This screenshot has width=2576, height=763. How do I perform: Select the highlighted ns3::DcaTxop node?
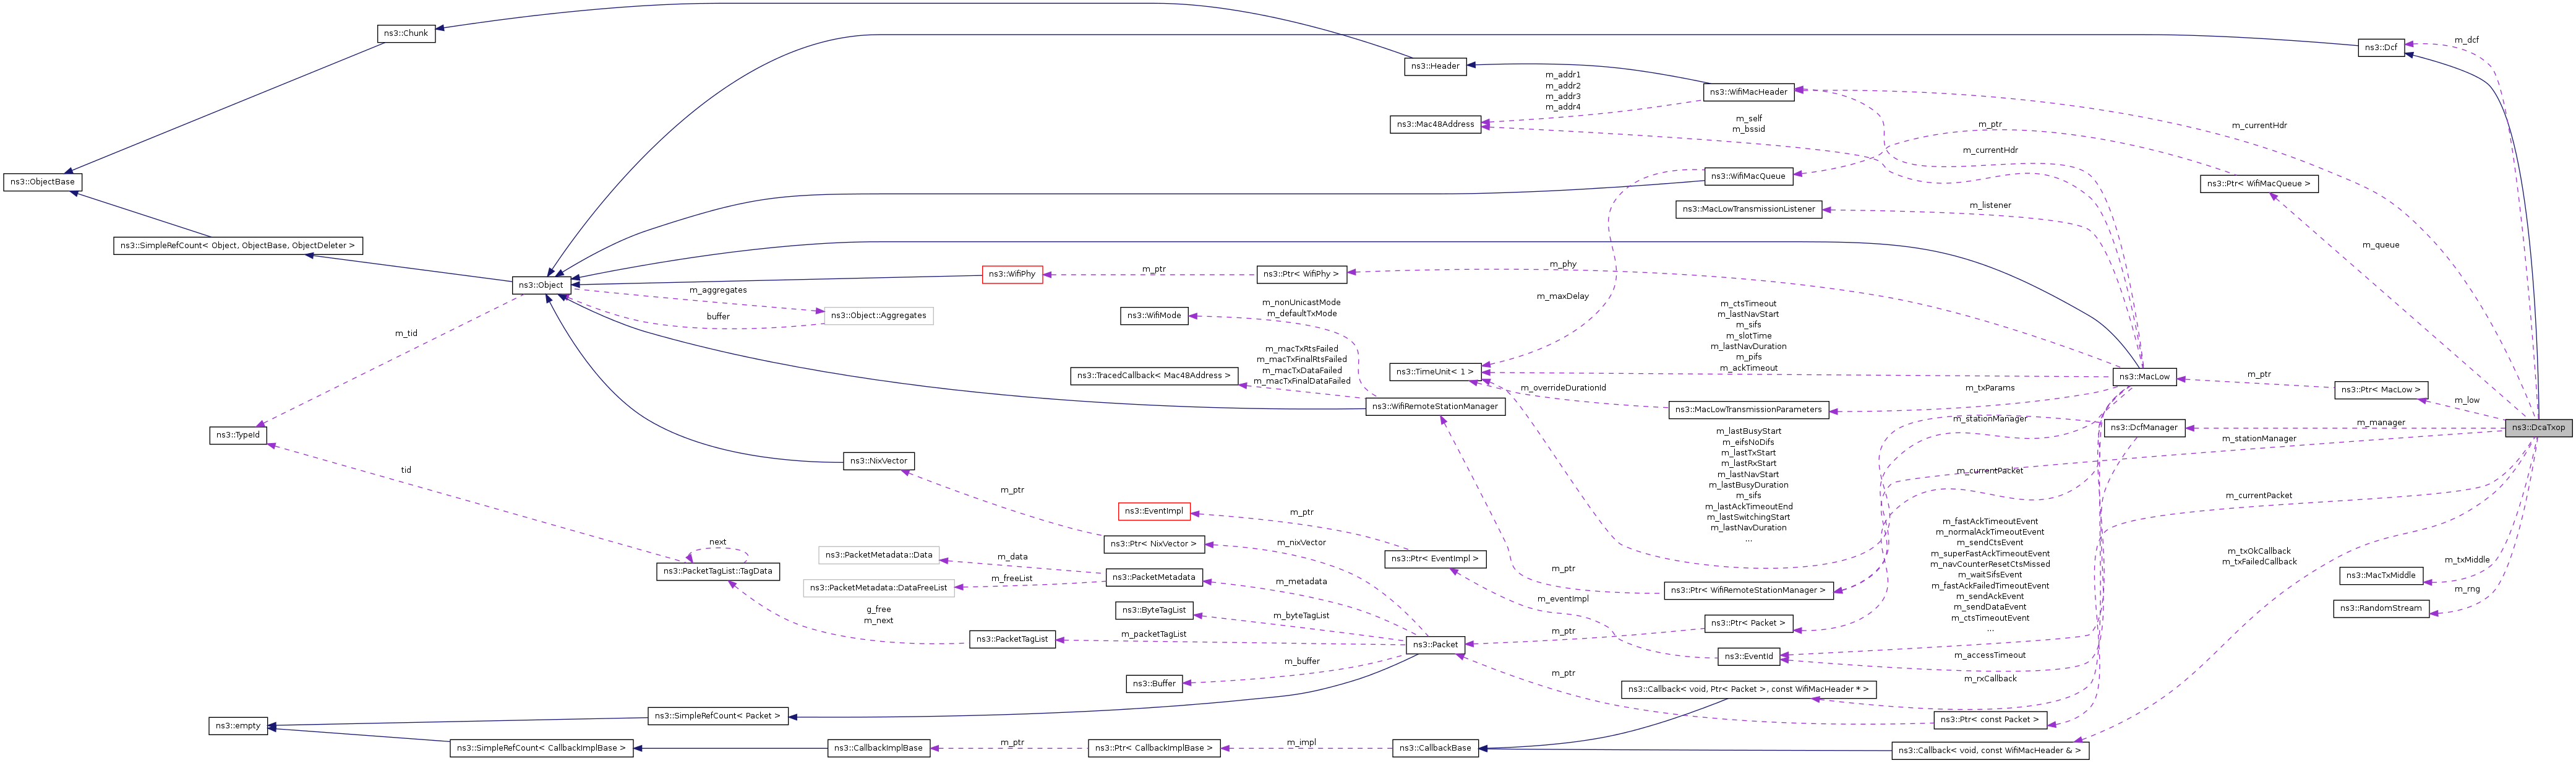click(2538, 428)
